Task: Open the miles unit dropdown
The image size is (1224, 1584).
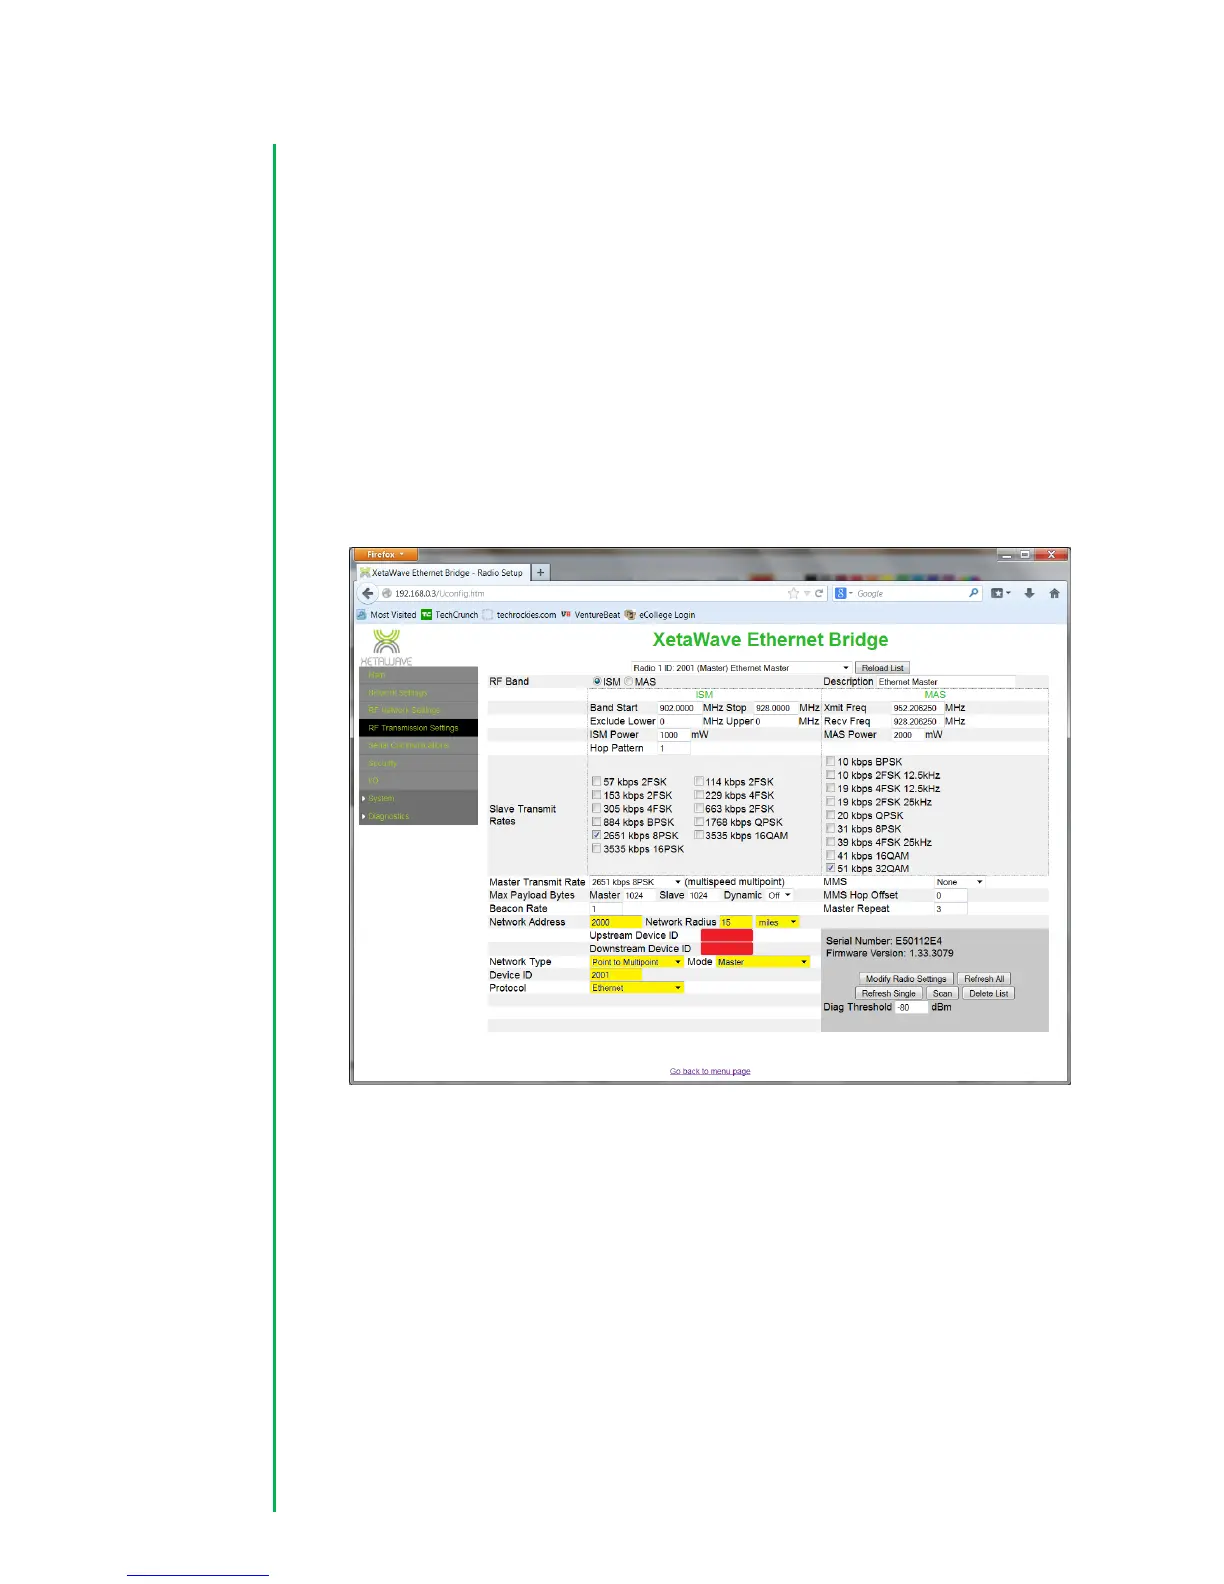Action: (x=777, y=922)
